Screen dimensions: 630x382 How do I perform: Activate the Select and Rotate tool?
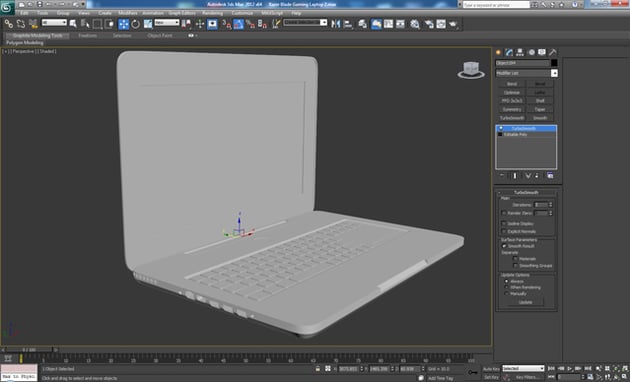pyautogui.click(x=136, y=24)
